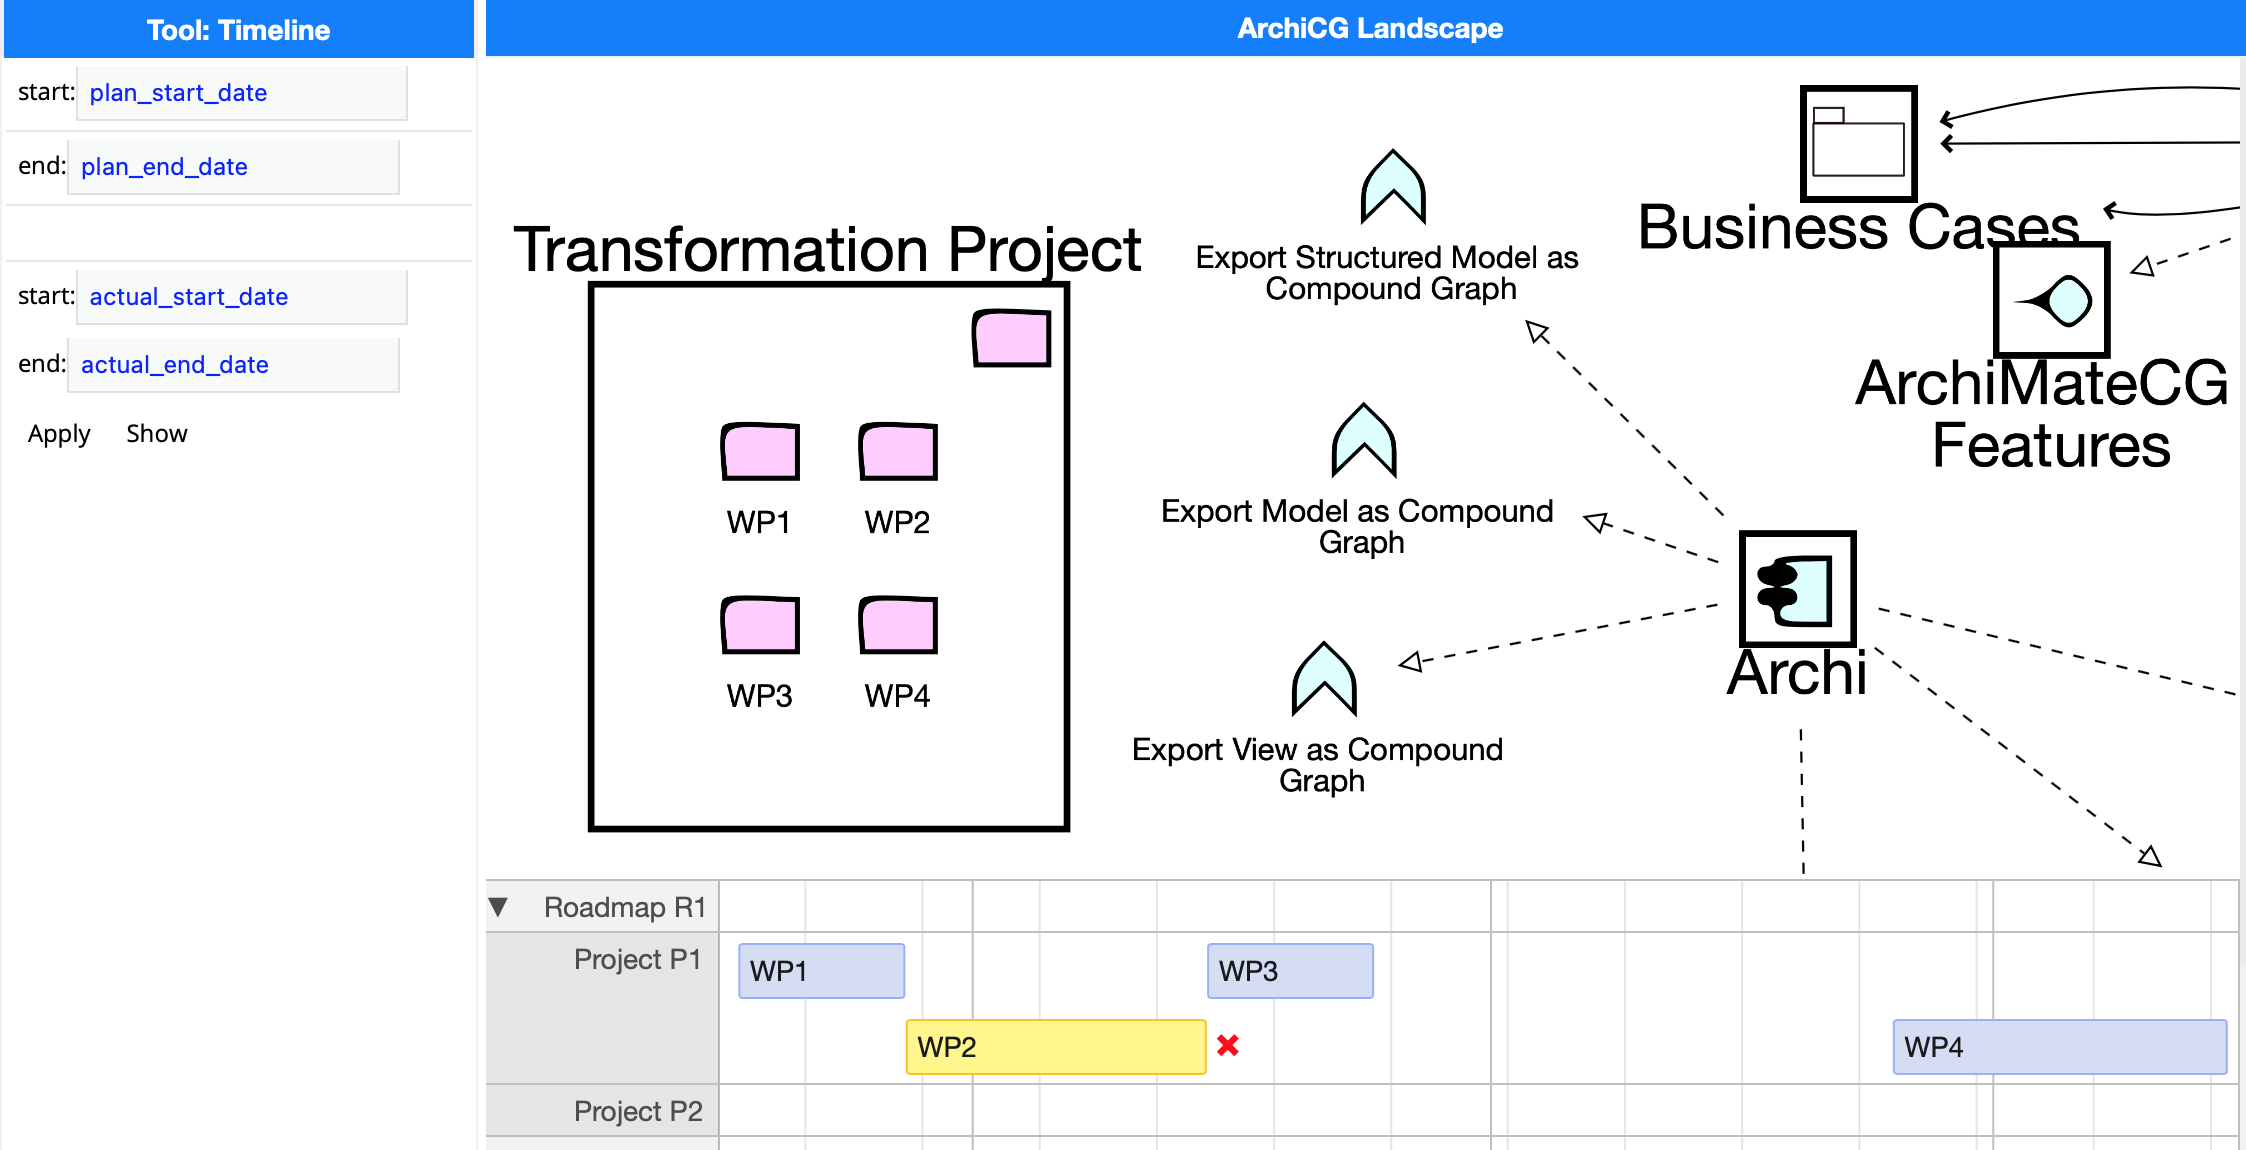The width and height of the screenshot is (2246, 1150).
Task: Edit the plan_start_date field
Action: (x=242, y=93)
